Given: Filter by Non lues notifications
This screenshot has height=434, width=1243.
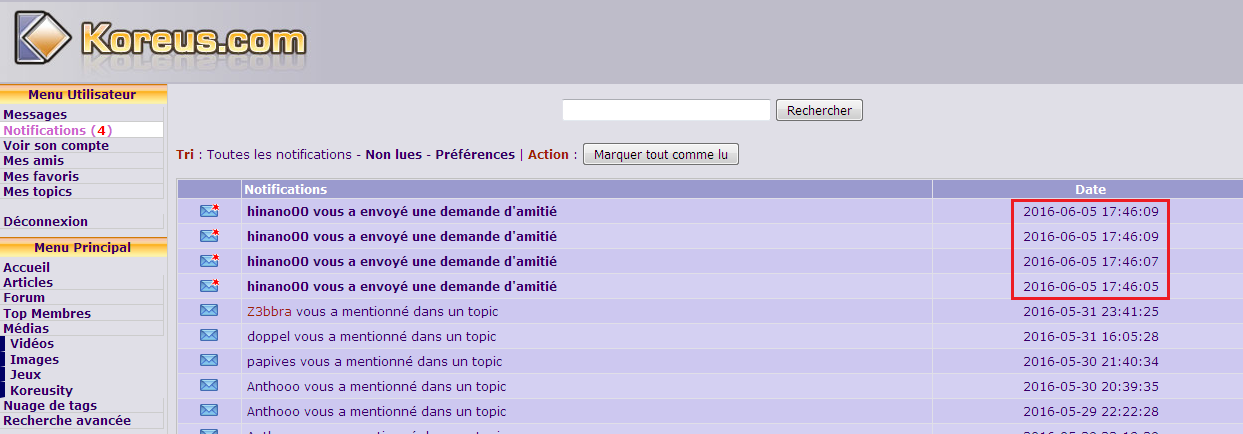Looking at the screenshot, I should click(x=392, y=155).
